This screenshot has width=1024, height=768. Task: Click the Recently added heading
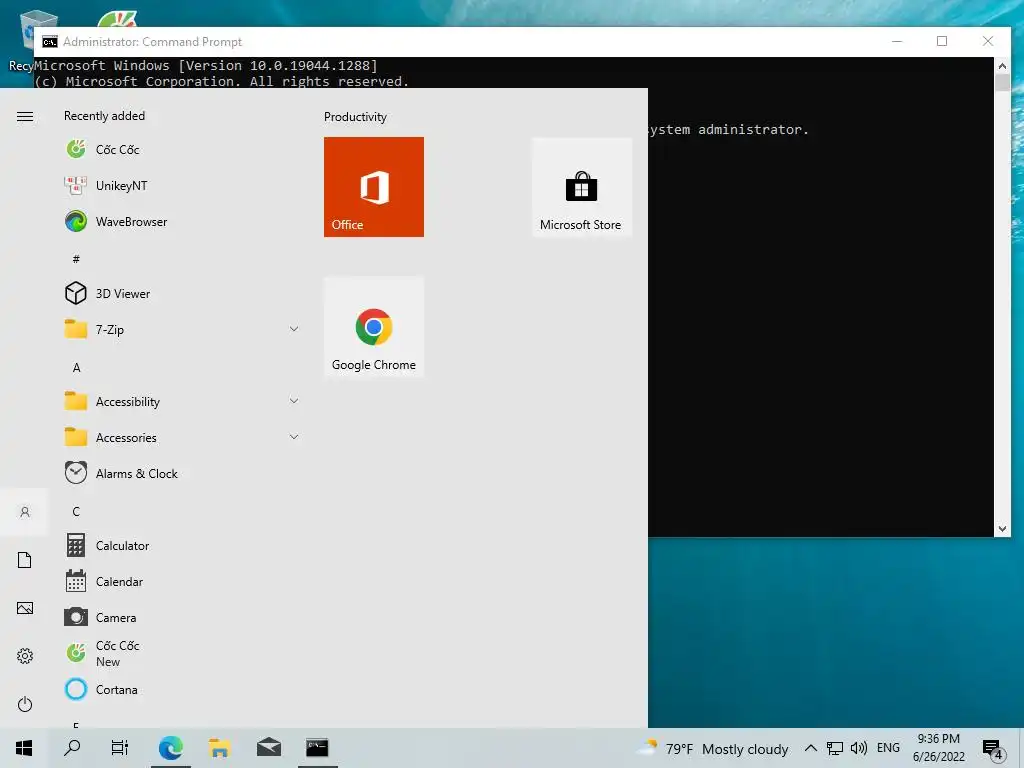(104, 116)
